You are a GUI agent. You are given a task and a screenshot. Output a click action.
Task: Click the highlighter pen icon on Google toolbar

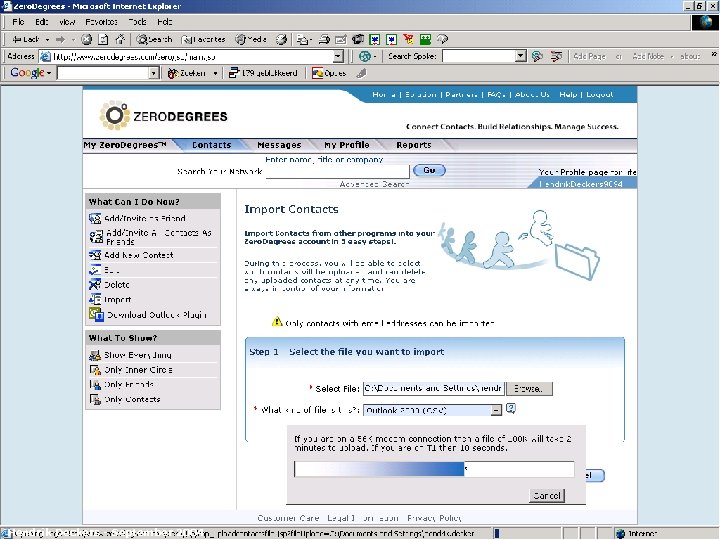coord(362,73)
